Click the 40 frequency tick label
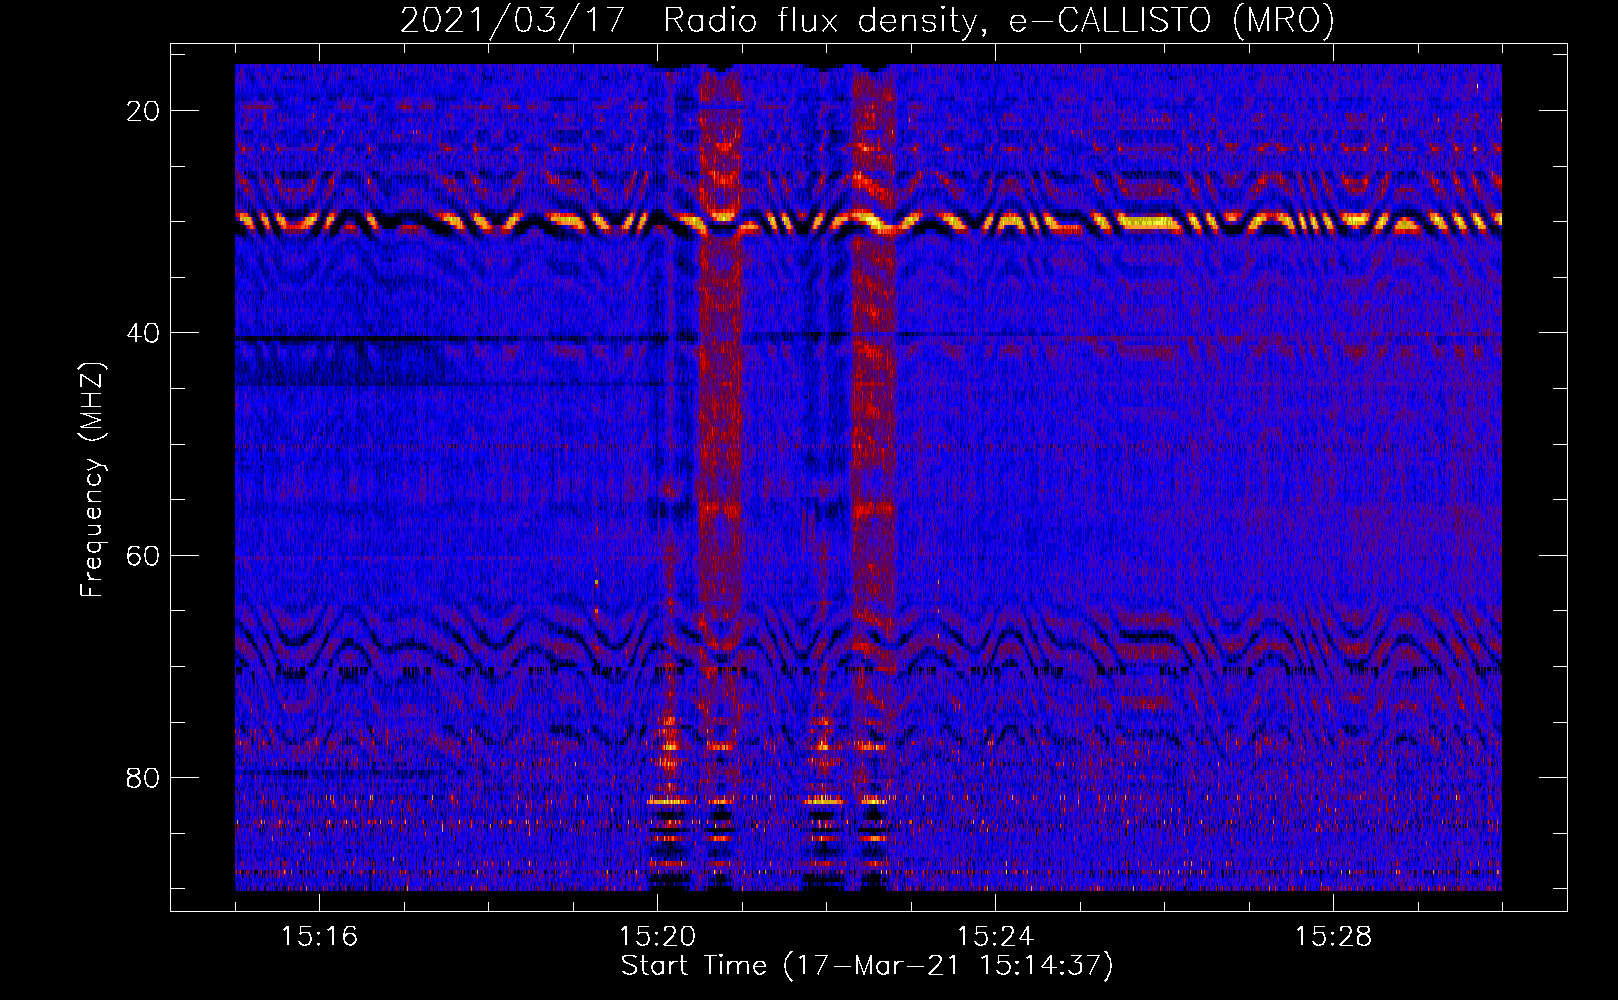 click(x=143, y=333)
